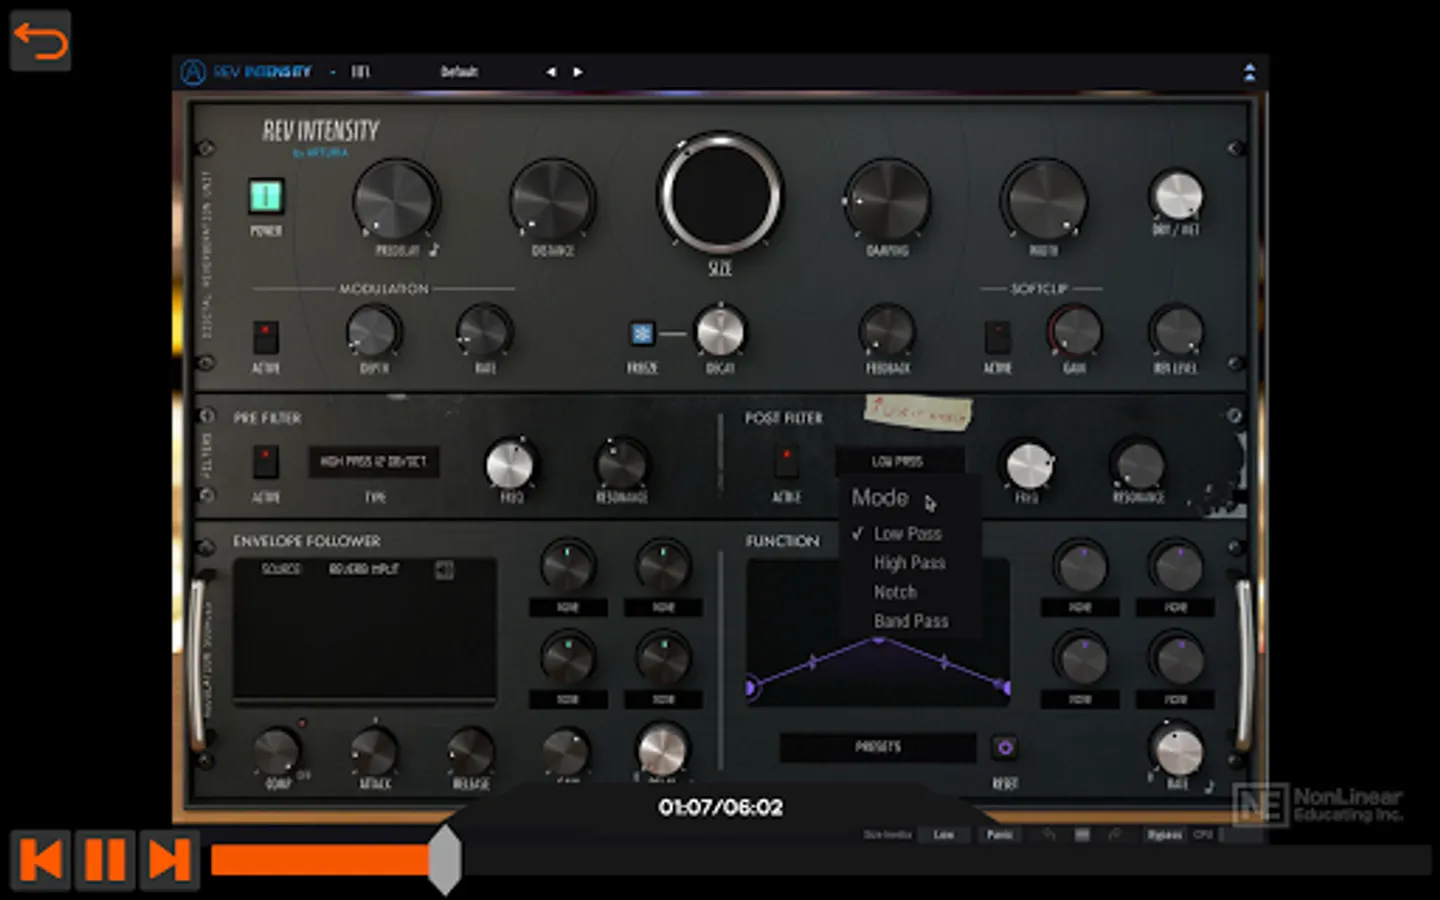1440x900 pixels.
Task: Select next preset with right arrow
Action: point(578,72)
